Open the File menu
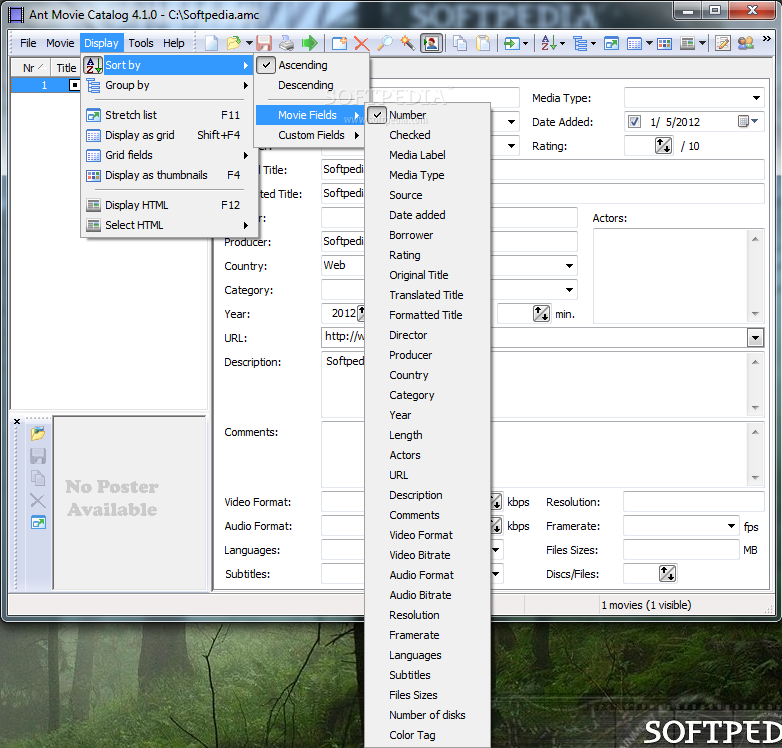Viewport: 782px width, 748px height. tap(28, 43)
